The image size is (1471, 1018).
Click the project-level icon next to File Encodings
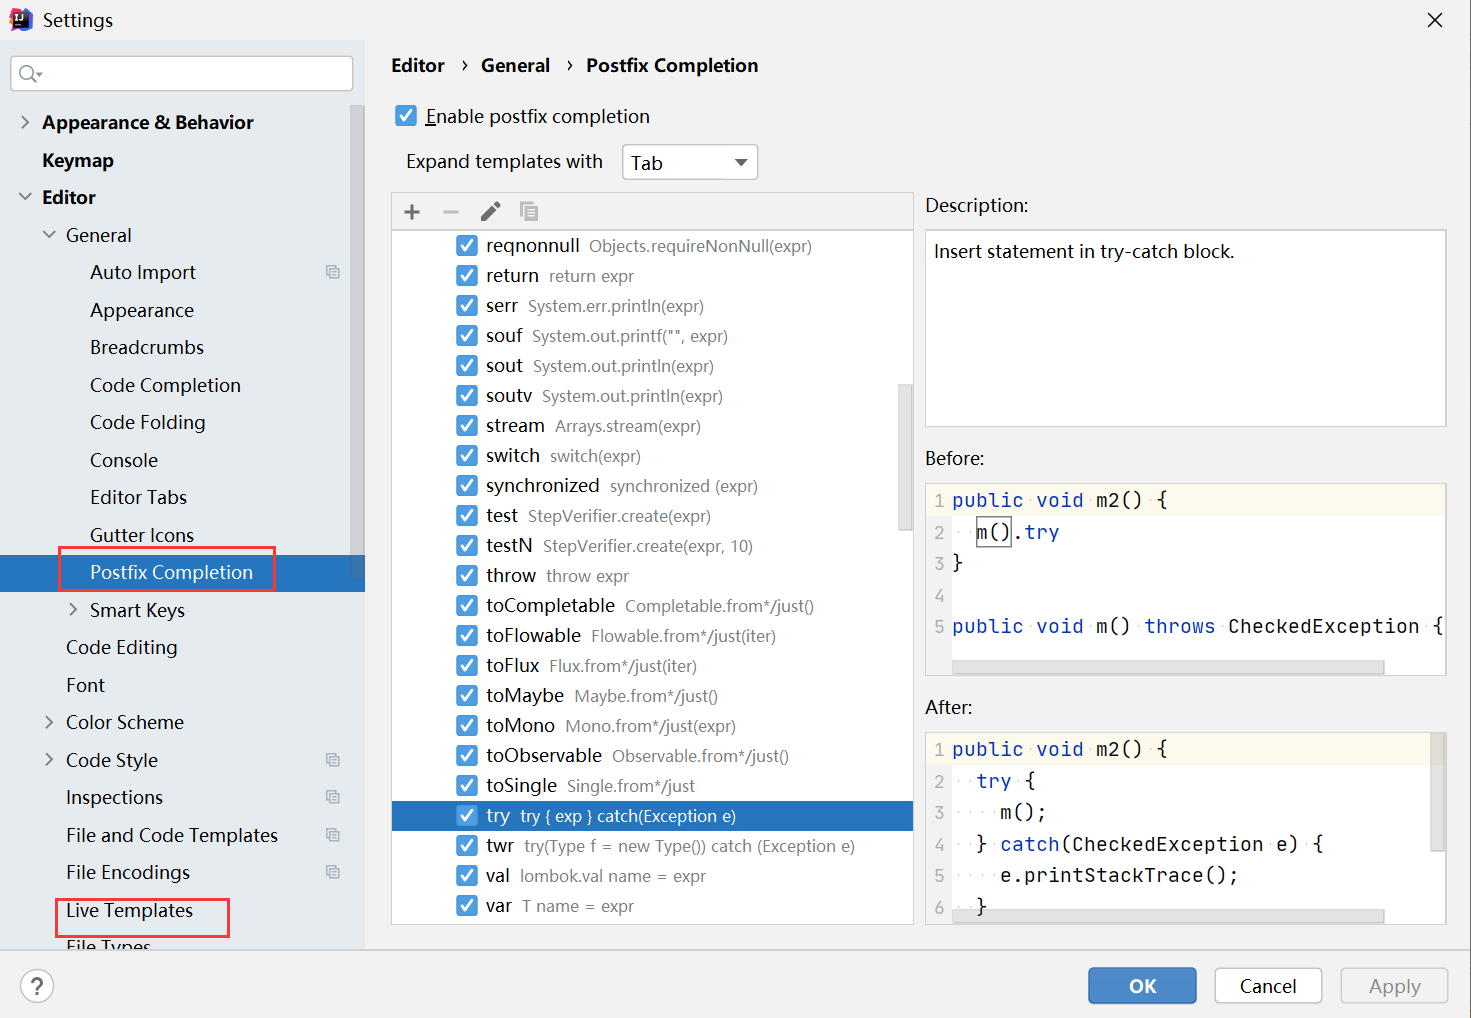click(x=333, y=872)
